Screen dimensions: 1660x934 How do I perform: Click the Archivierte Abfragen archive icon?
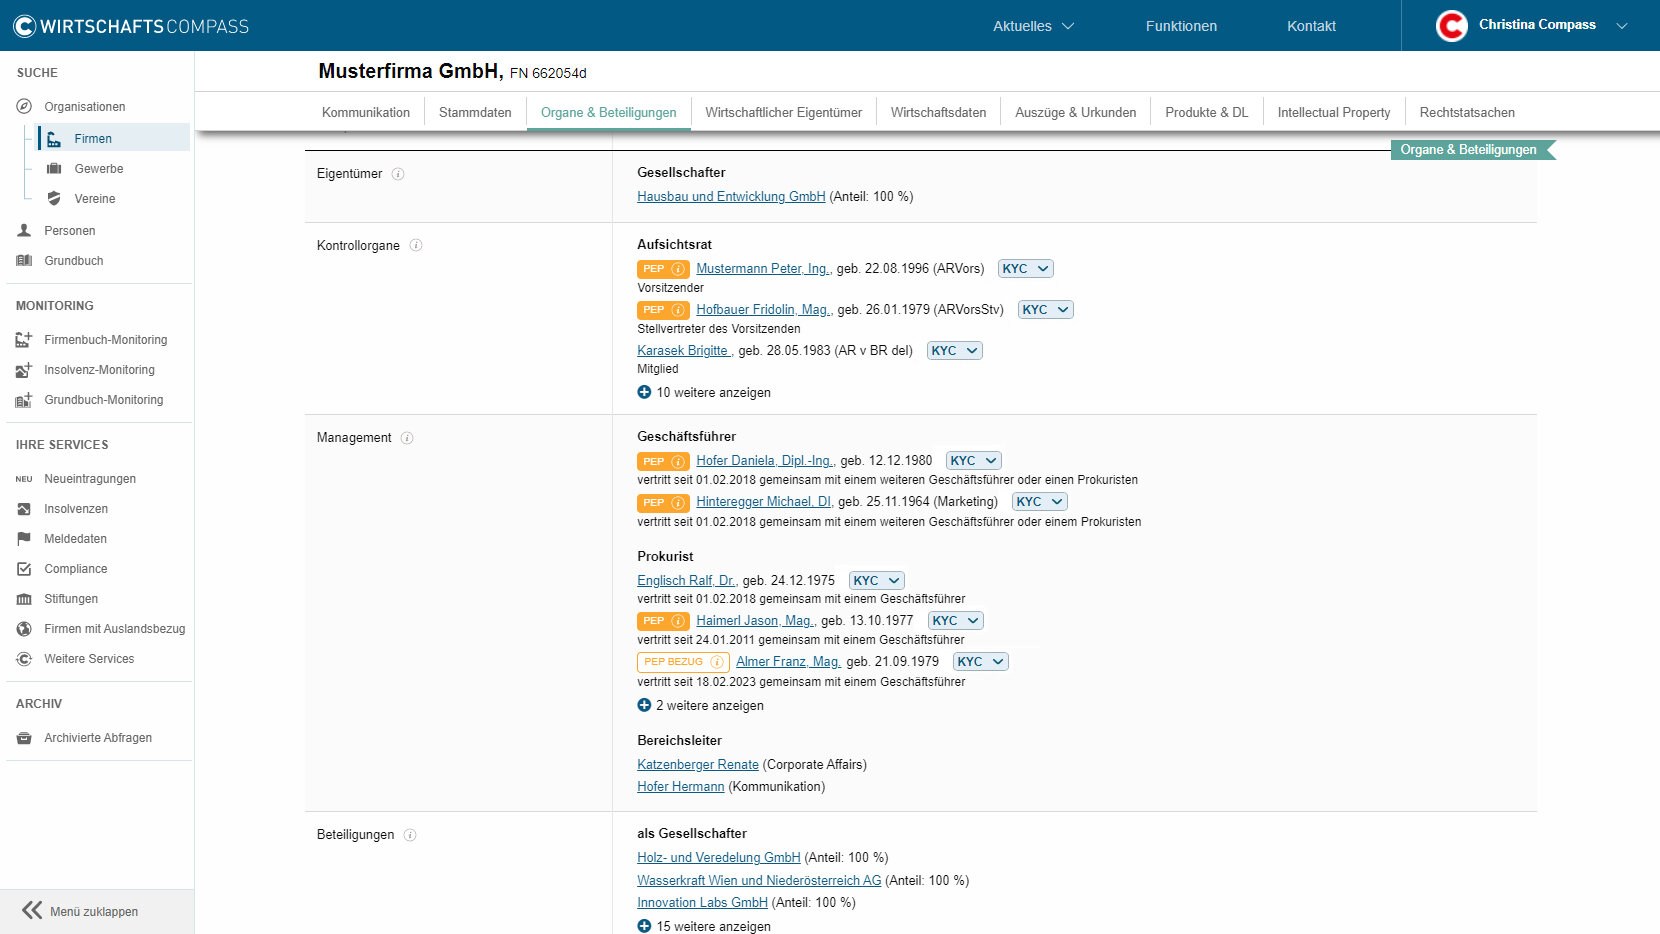(24, 737)
